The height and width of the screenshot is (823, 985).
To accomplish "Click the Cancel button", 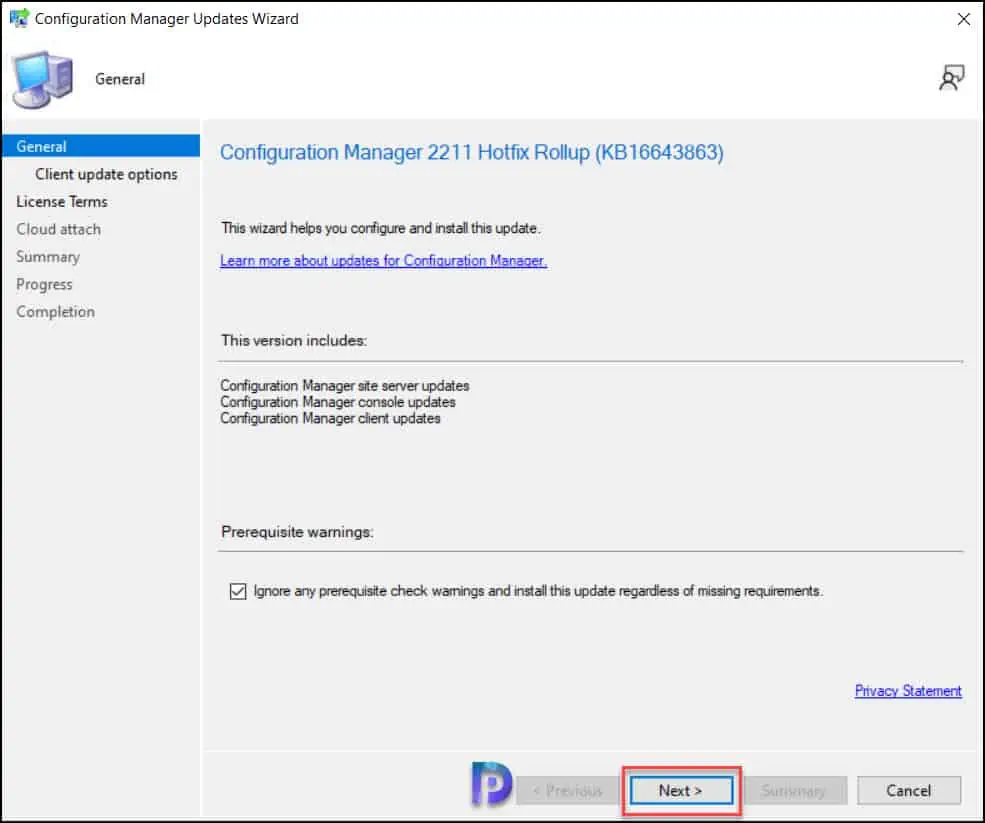I will coord(908,790).
